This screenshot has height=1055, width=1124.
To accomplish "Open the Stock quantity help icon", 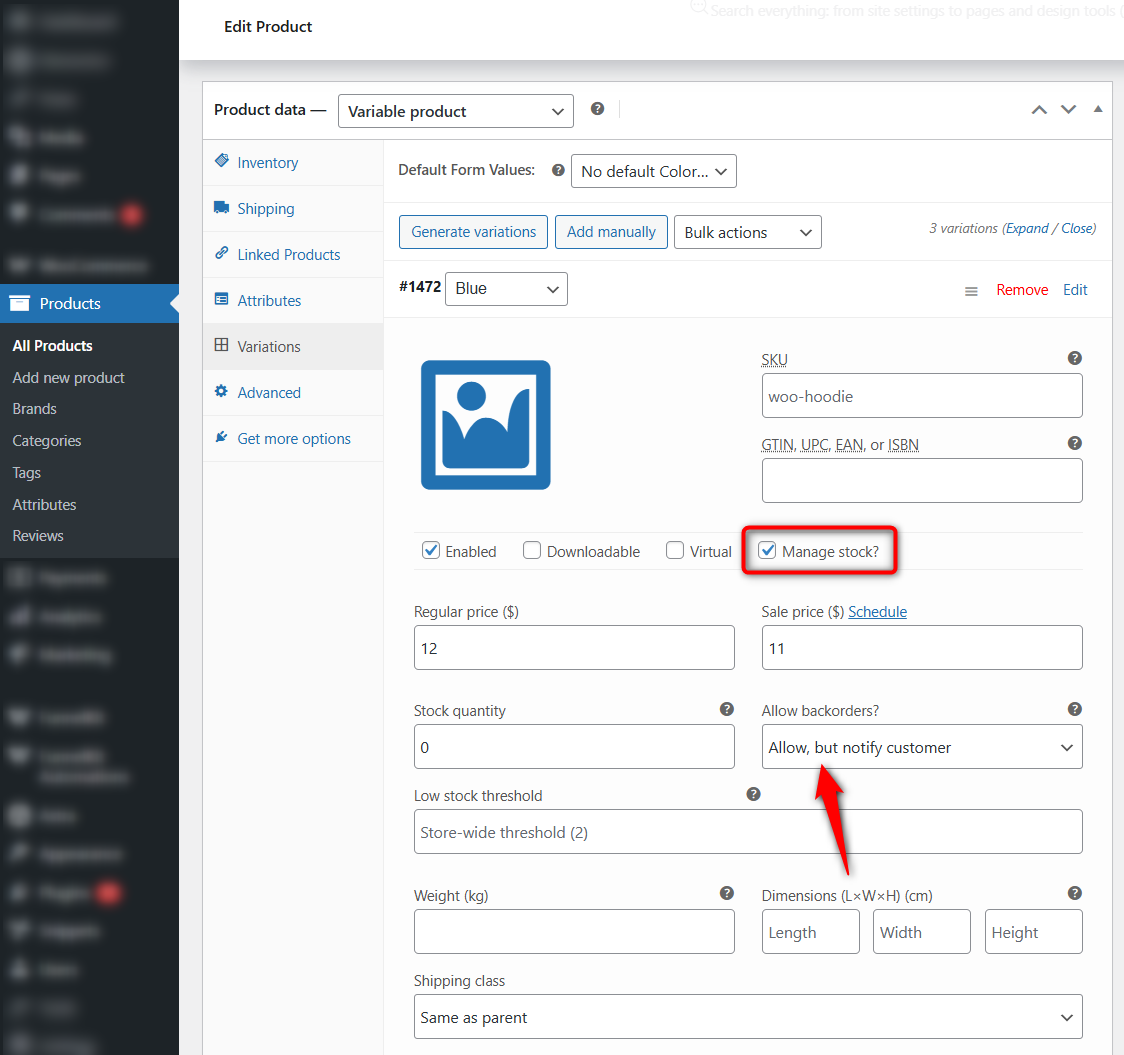I will (x=726, y=708).
